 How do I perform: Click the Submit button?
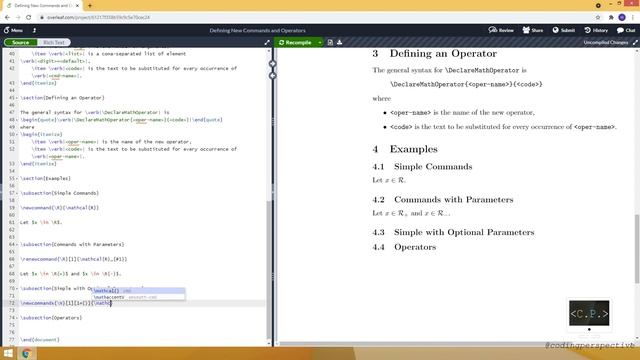click(x=564, y=30)
